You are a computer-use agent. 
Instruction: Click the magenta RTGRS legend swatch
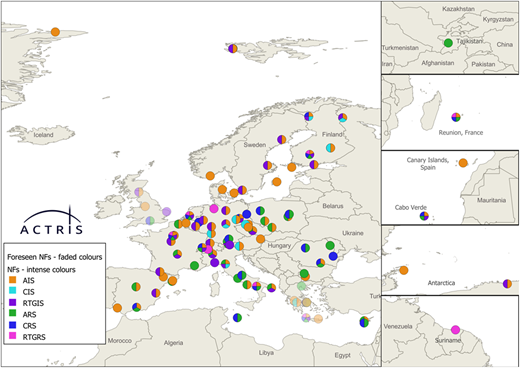(x=13, y=336)
